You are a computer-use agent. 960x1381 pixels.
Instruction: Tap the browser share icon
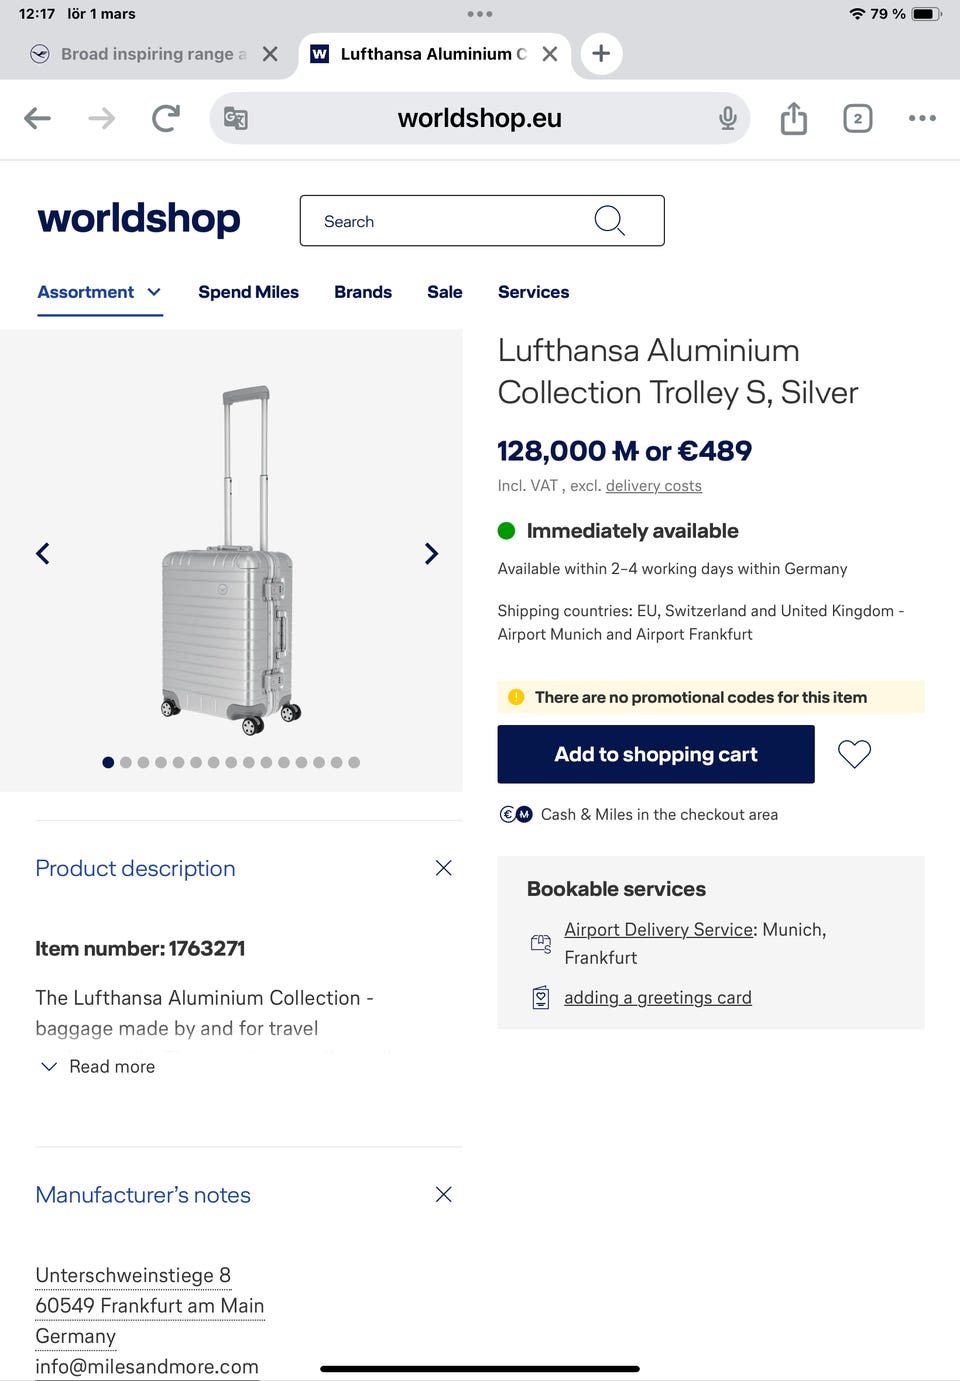(x=793, y=118)
